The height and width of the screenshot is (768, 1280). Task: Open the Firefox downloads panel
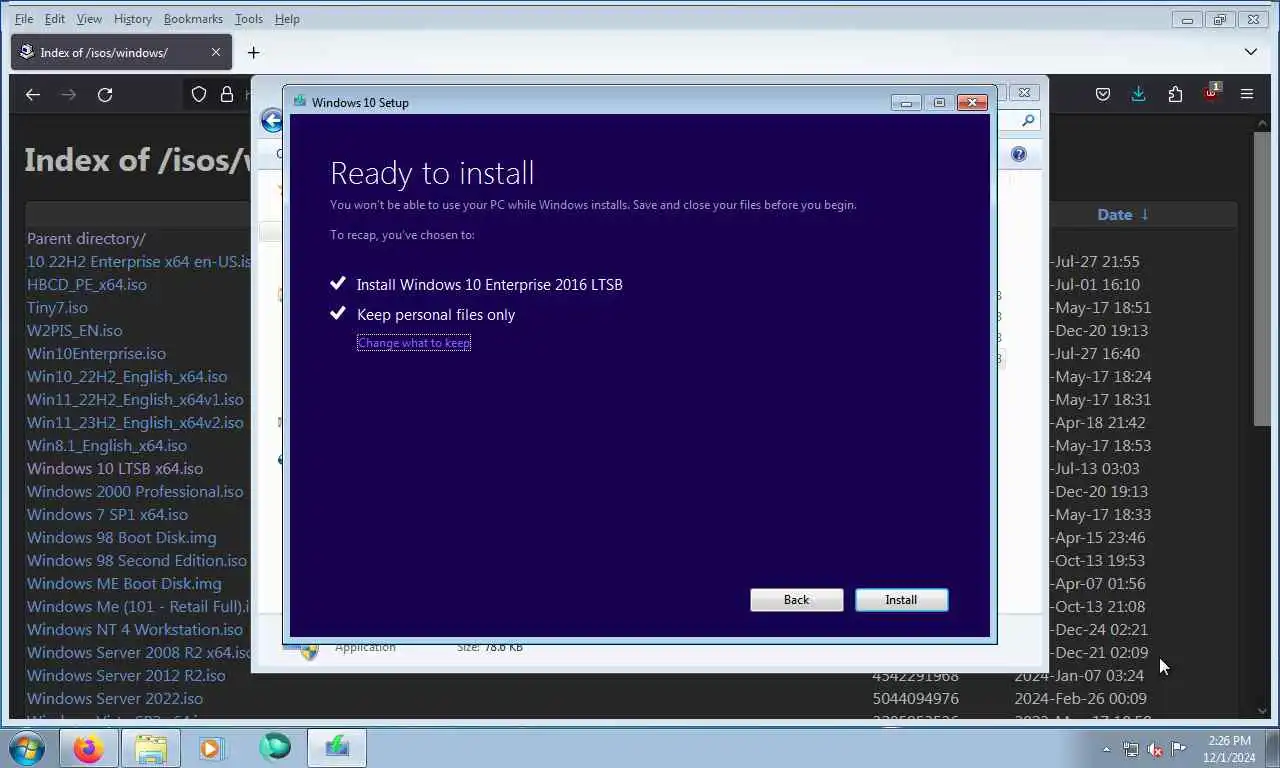pyautogui.click(x=1138, y=94)
